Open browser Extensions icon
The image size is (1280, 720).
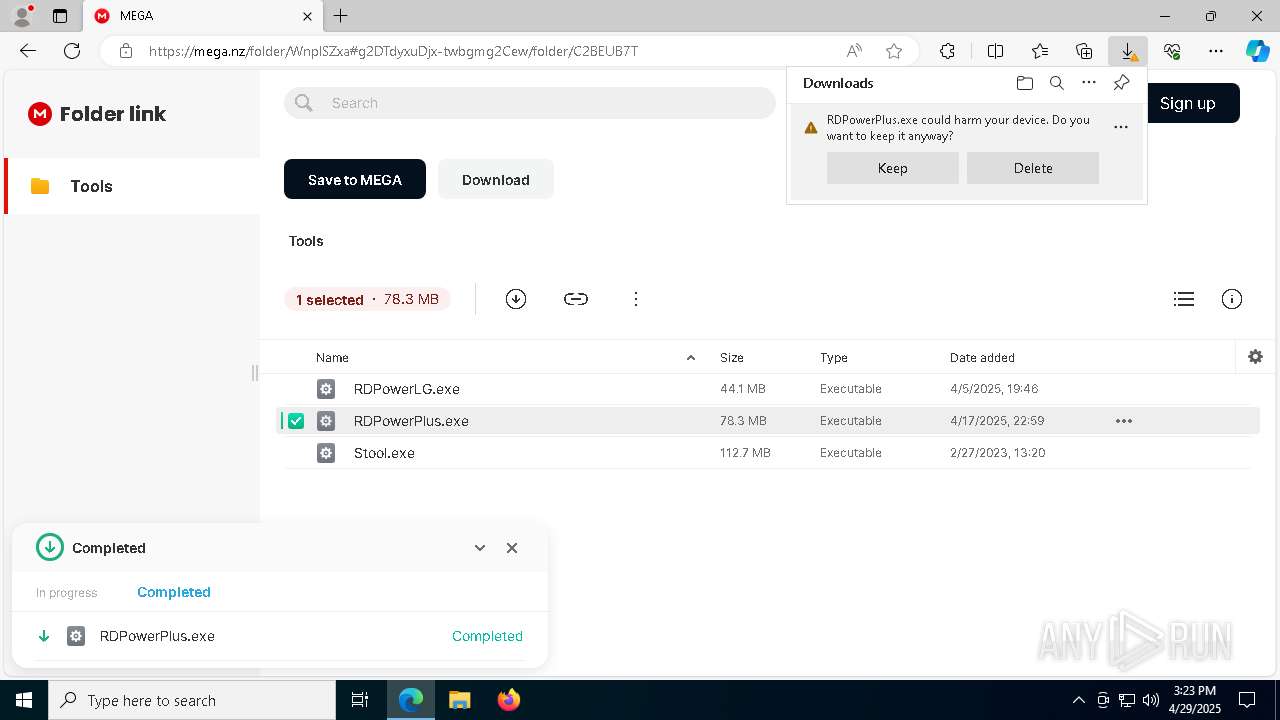point(947,51)
